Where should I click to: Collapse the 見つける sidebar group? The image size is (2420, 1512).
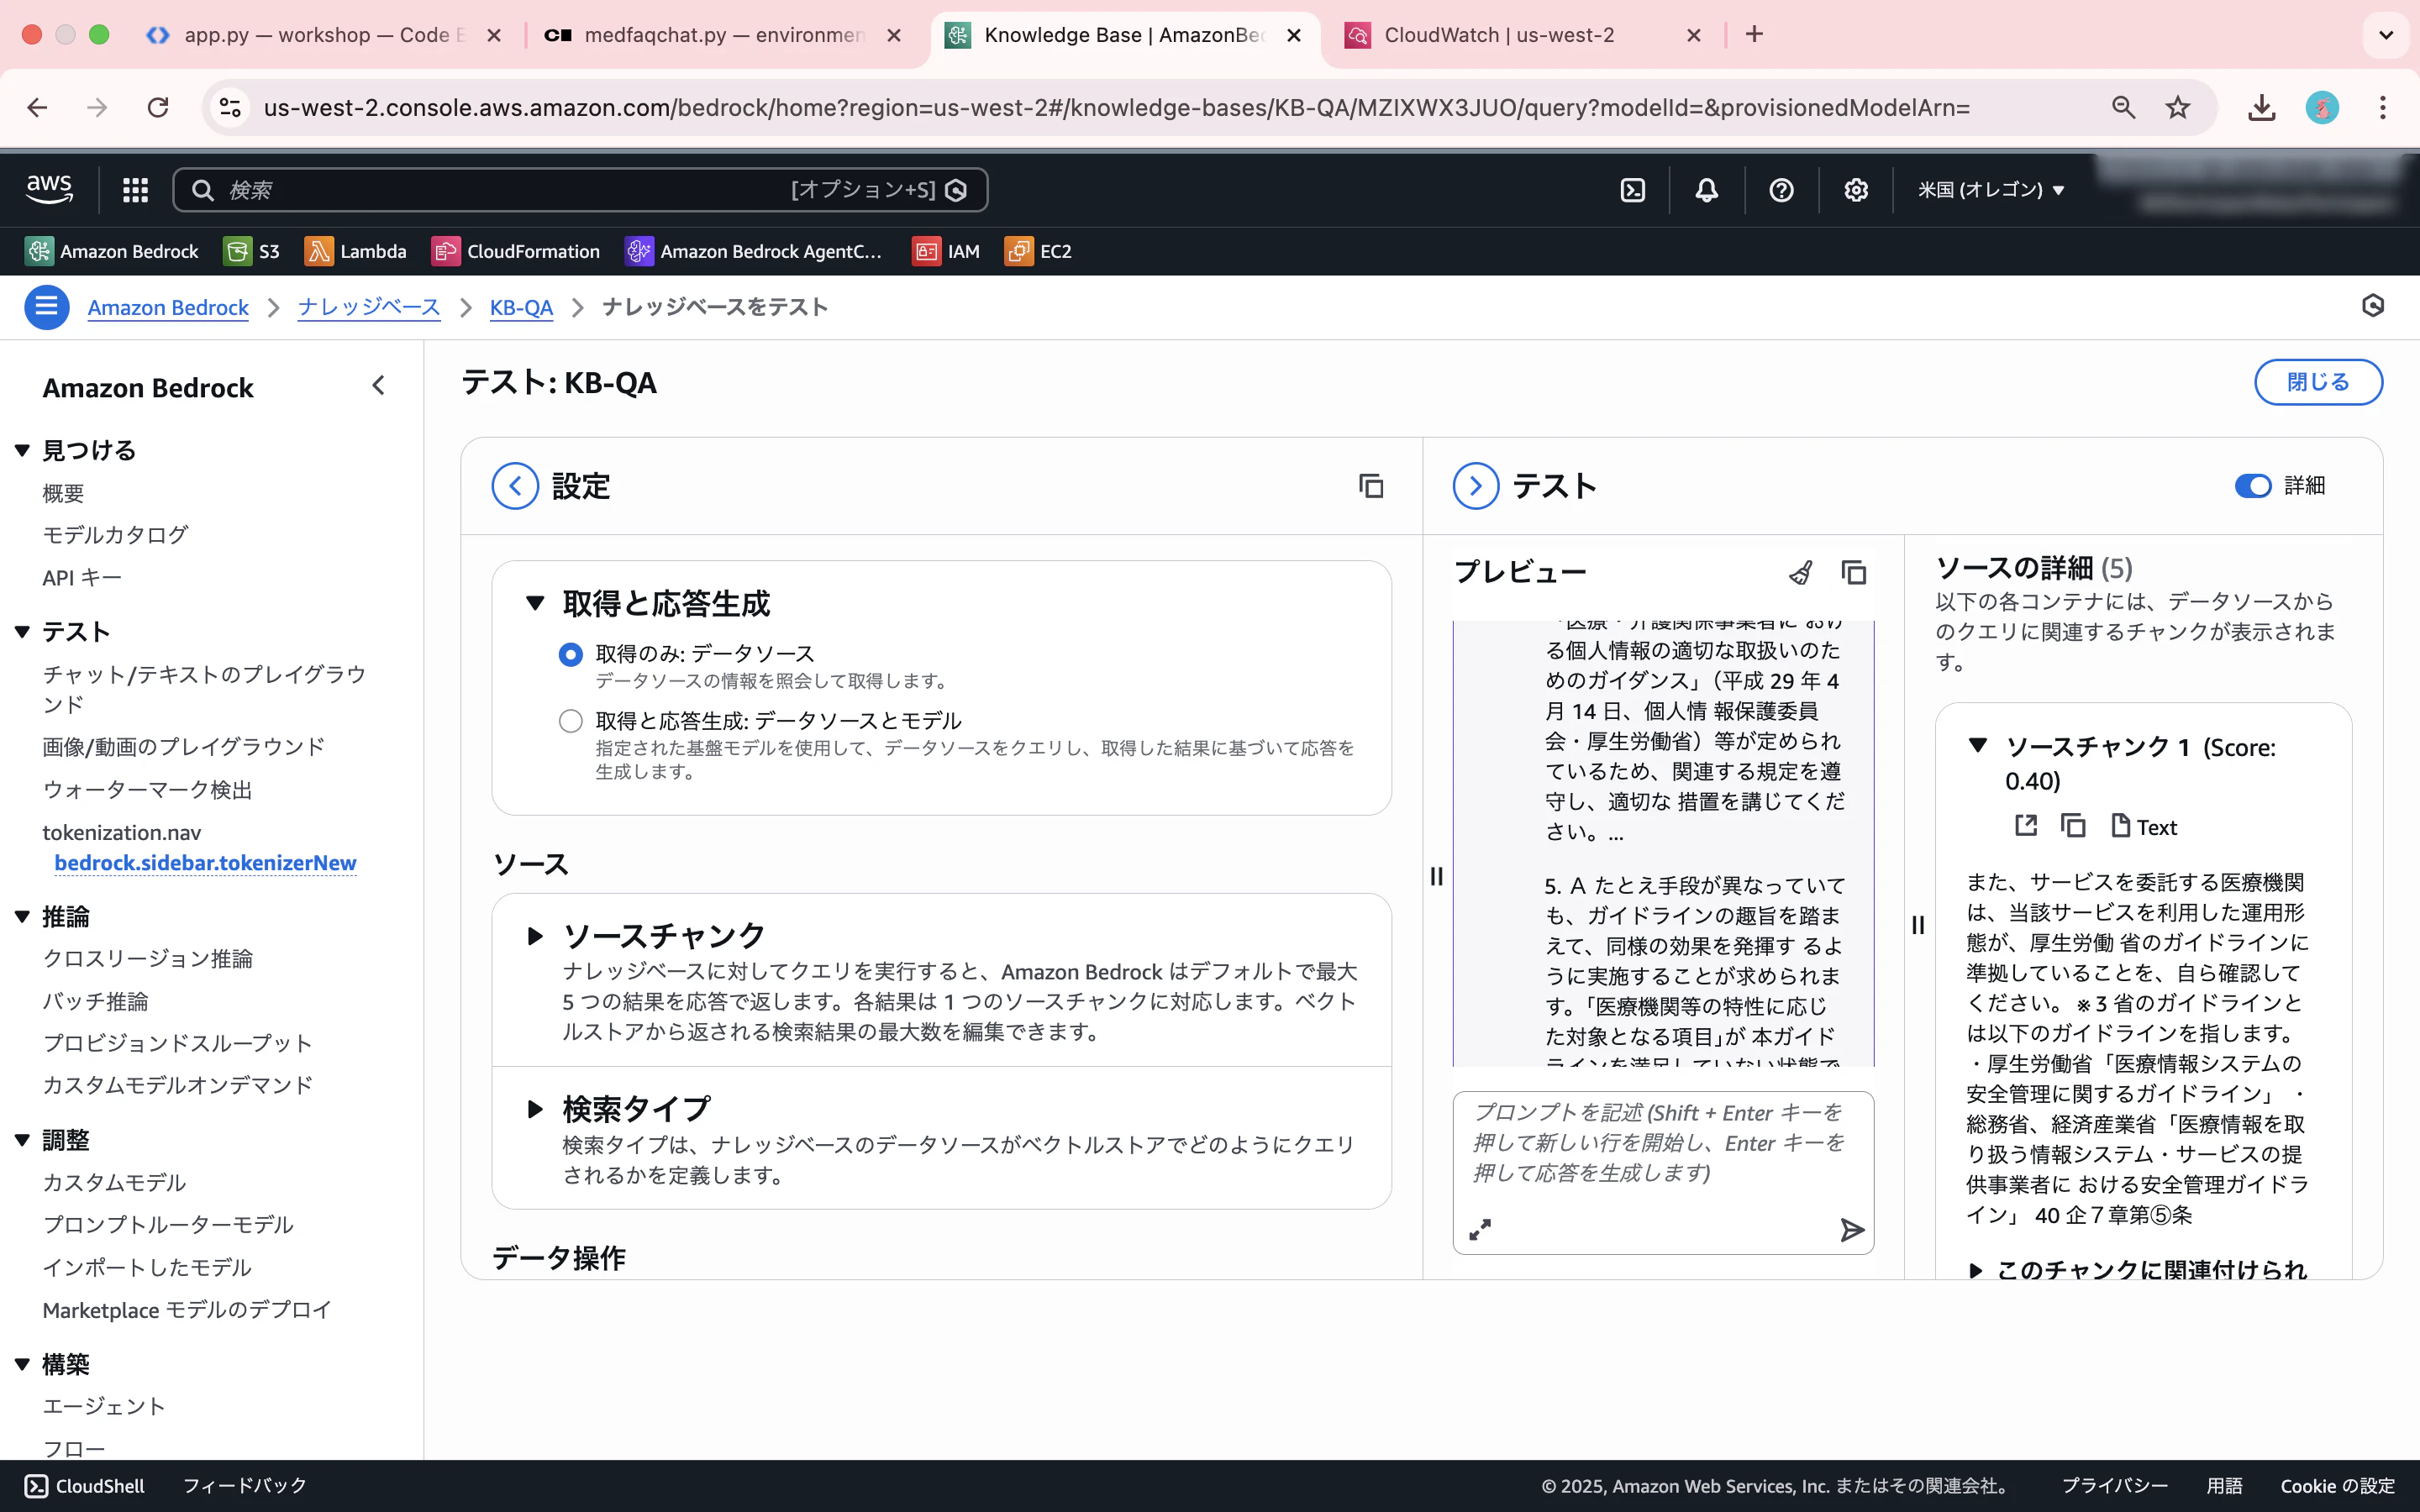click(x=23, y=451)
